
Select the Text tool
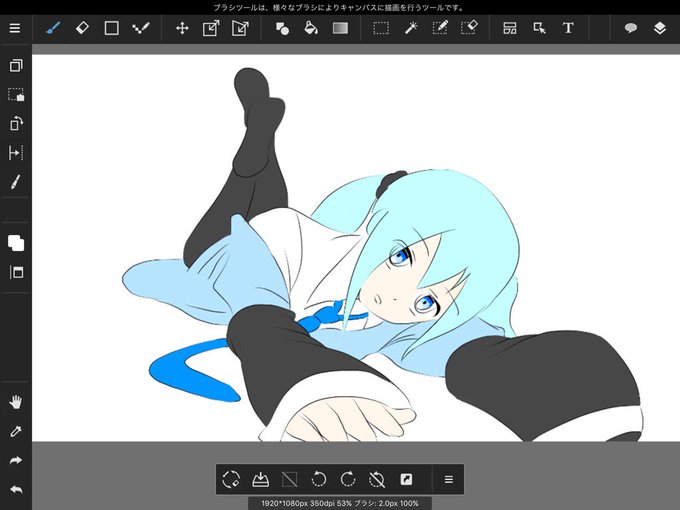click(568, 28)
